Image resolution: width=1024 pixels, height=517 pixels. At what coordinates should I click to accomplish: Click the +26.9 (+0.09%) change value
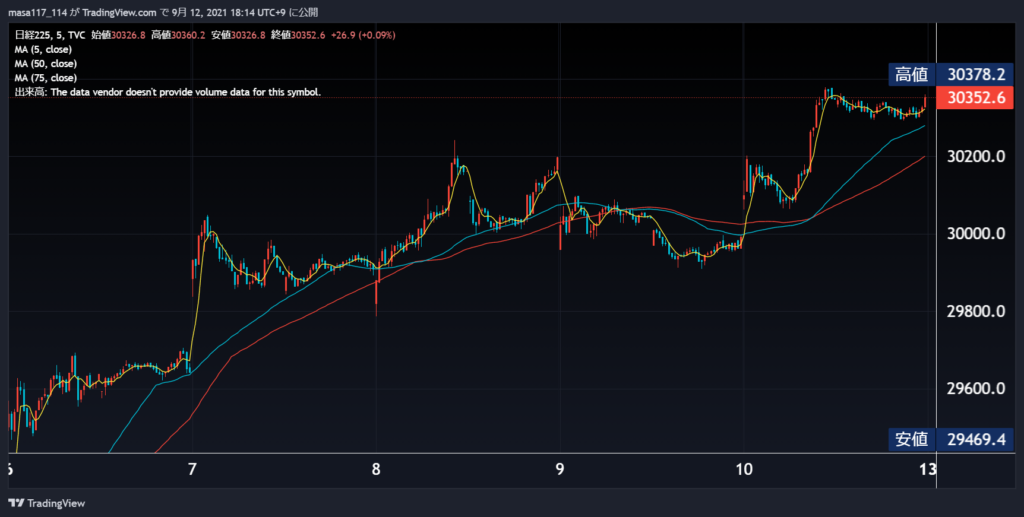click(x=362, y=35)
